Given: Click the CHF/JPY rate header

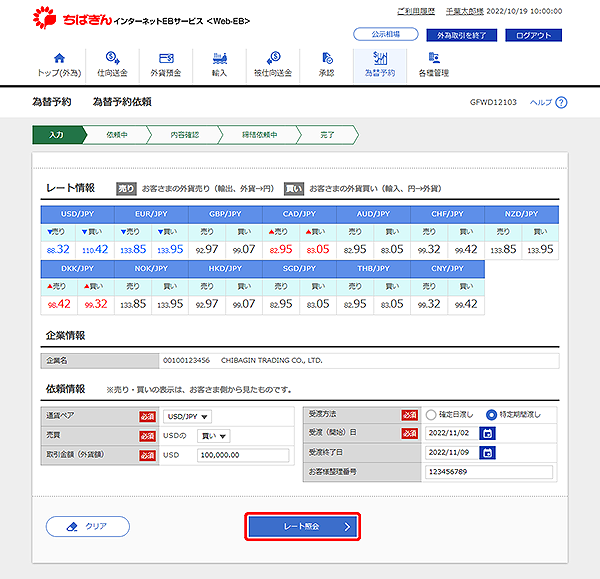Looking at the screenshot, I should coord(447,214).
